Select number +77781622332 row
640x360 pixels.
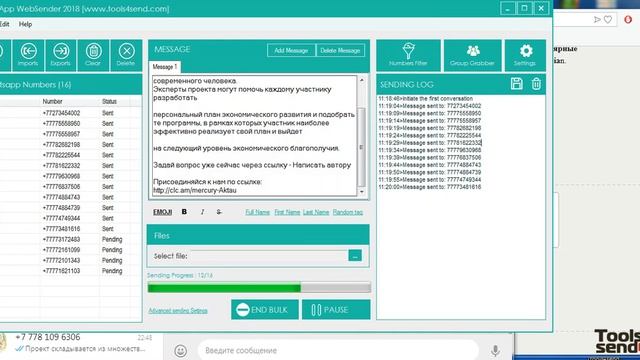coord(70,166)
